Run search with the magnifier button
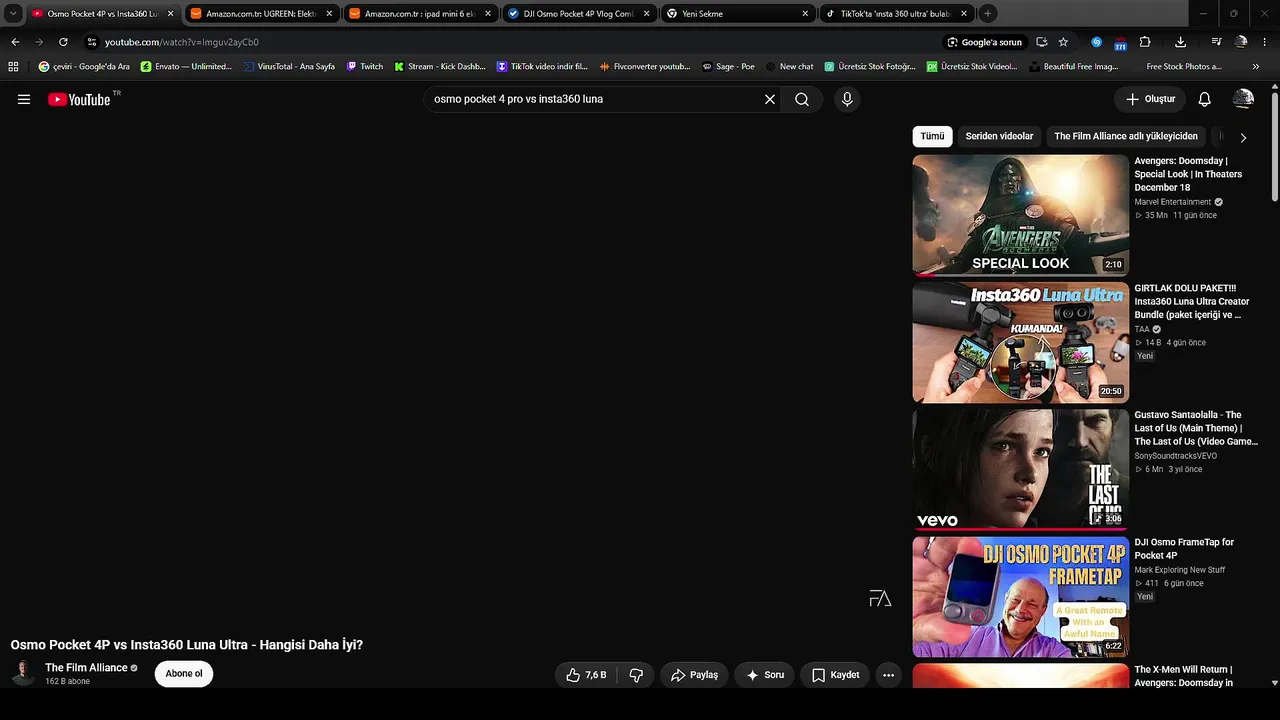Image resolution: width=1280 pixels, height=720 pixels. 802,99
